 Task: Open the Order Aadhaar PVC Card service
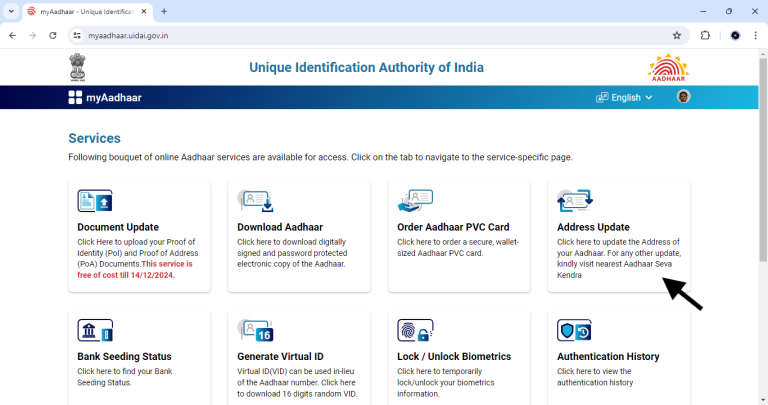point(459,237)
